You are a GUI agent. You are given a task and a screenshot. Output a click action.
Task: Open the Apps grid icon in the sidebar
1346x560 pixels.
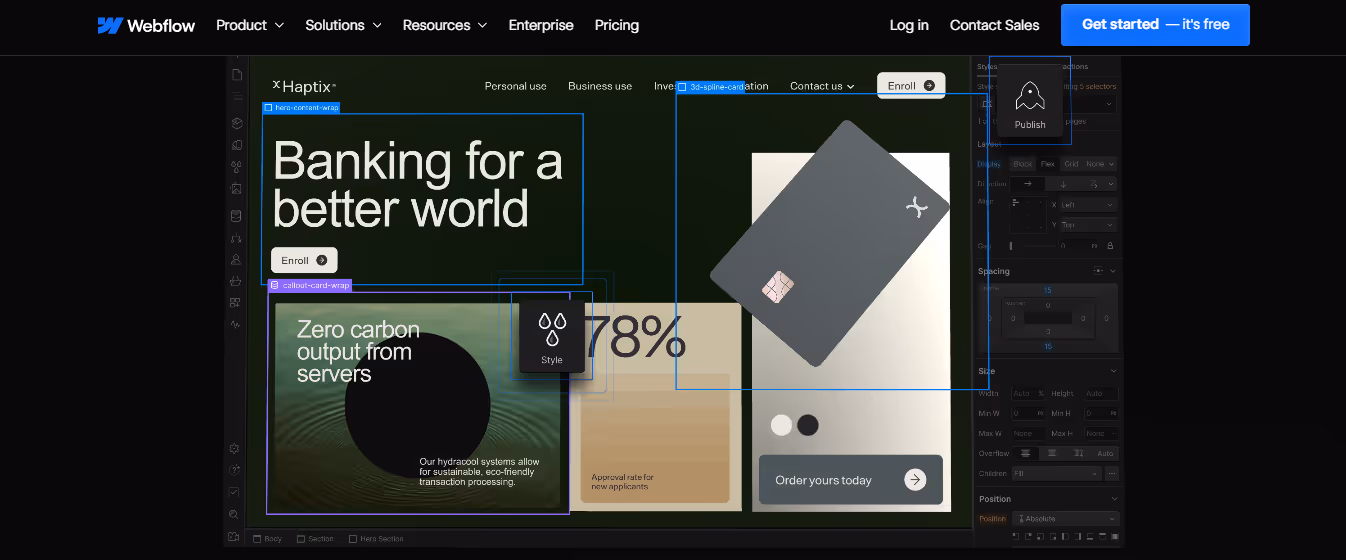(235, 302)
